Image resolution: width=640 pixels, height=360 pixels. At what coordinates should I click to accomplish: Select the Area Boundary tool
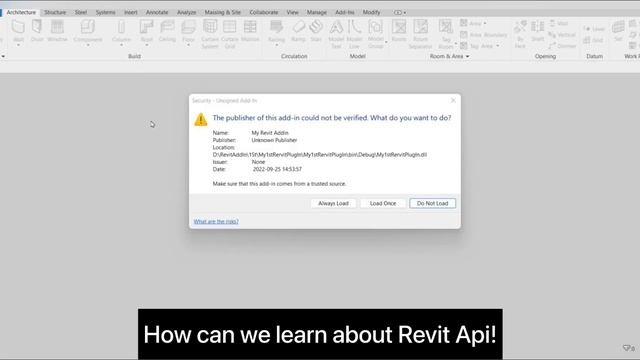484,35
